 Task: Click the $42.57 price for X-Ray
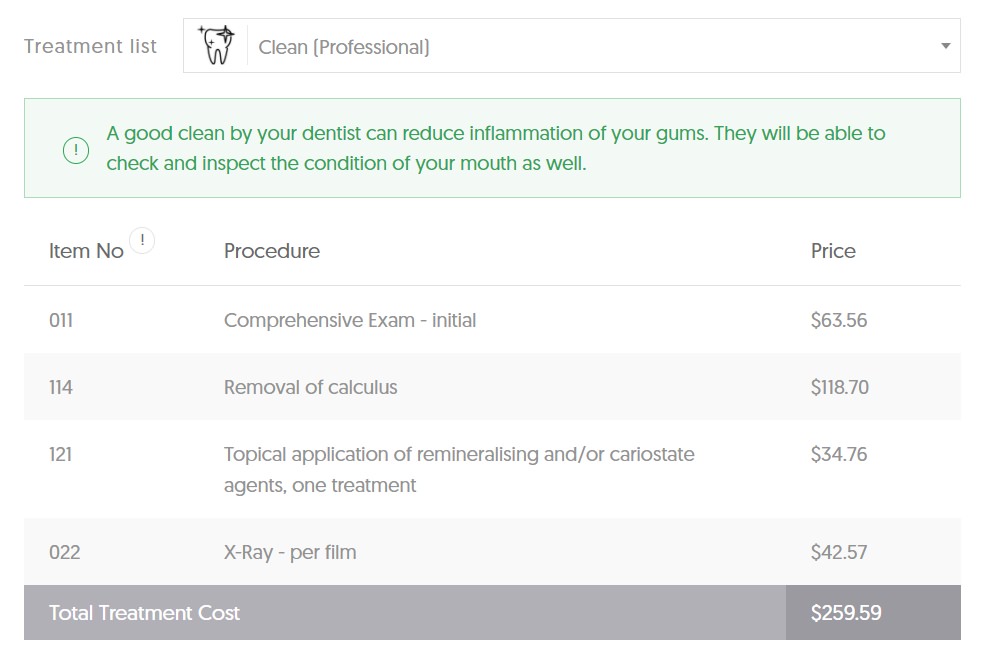tap(839, 552)
